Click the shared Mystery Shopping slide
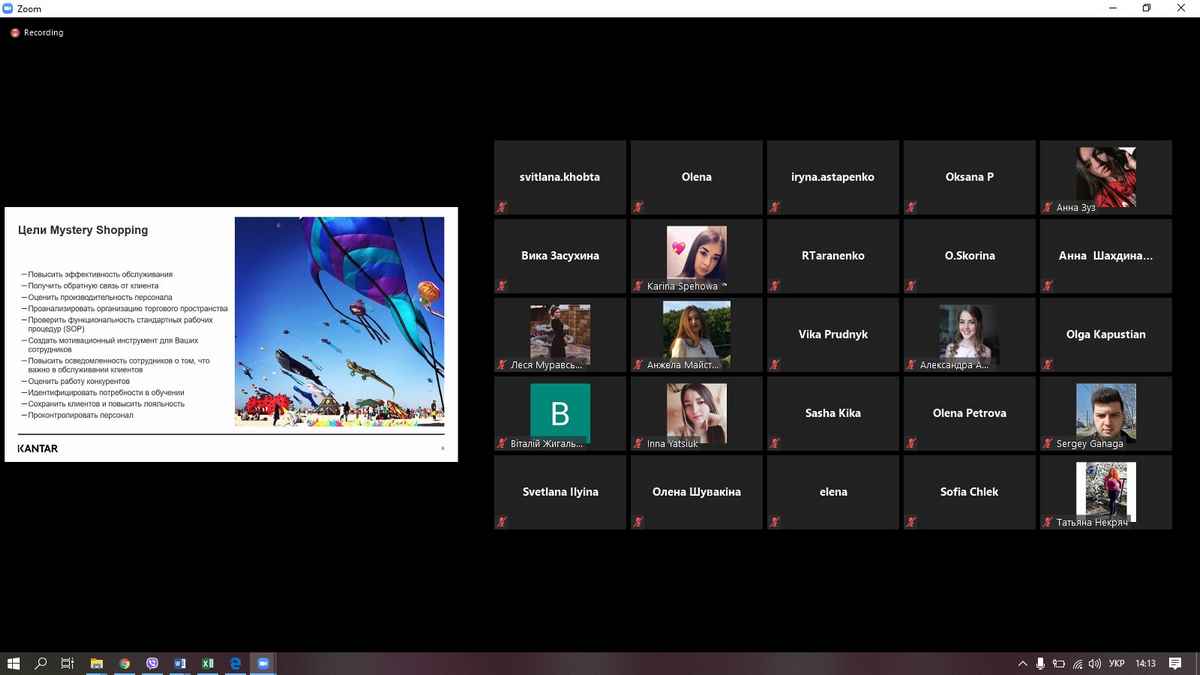This screenshot has height=675, width=1200. [x=231, y=334]
